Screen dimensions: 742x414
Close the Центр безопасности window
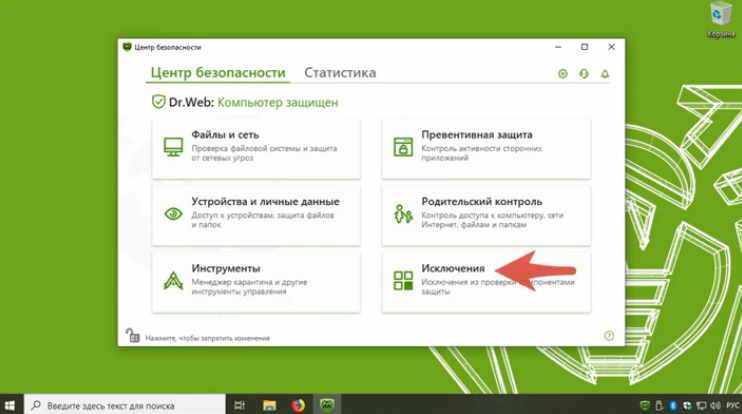point(611,47)
